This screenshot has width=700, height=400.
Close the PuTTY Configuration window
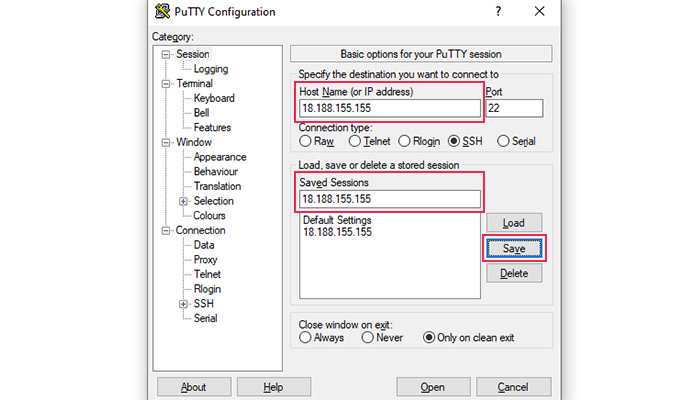pos(539,11)
